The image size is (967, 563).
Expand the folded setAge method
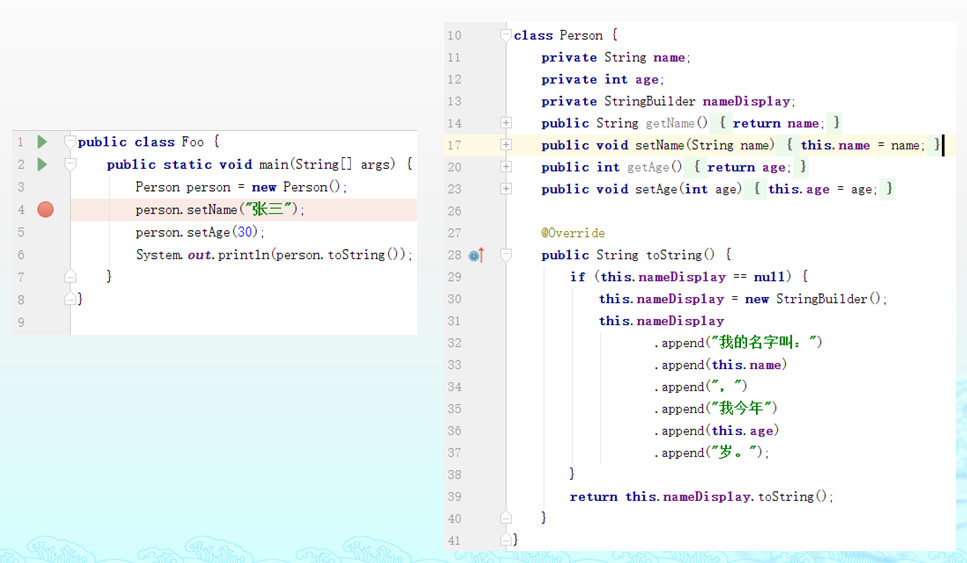506,189
